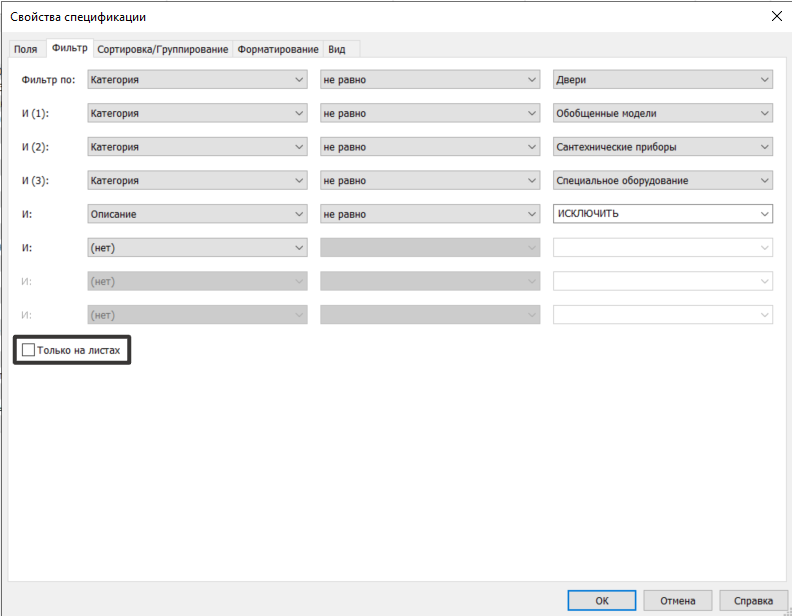
Task: Open the "Сортировка/Группирование" tab
Action: [164, 49]
